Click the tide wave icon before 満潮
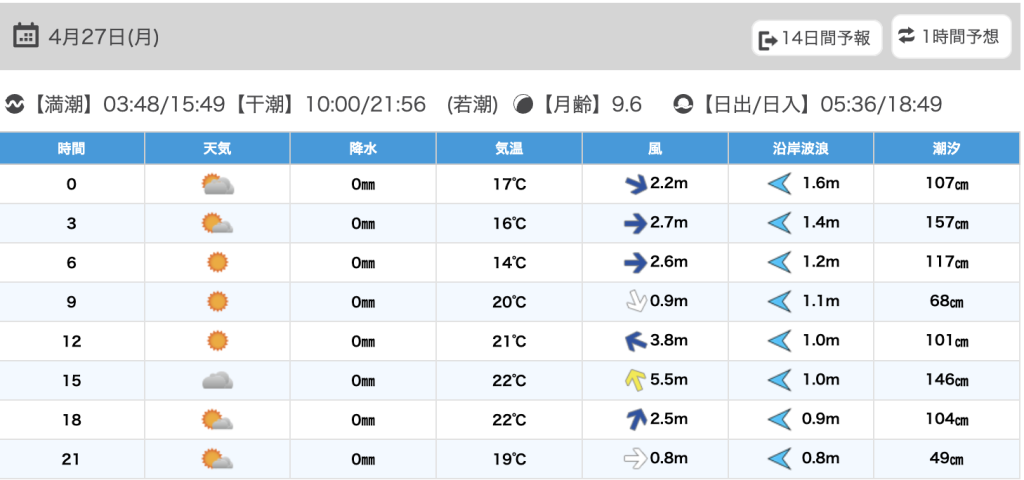This screenshot has width=1024, height=480. coord(15,104)
